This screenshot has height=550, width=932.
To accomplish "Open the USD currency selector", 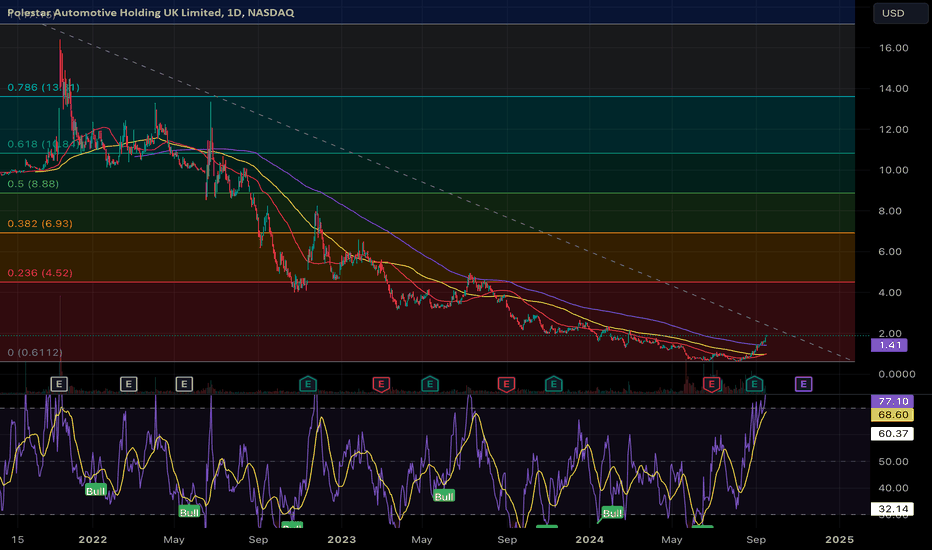I will click(x=900, y=13).
